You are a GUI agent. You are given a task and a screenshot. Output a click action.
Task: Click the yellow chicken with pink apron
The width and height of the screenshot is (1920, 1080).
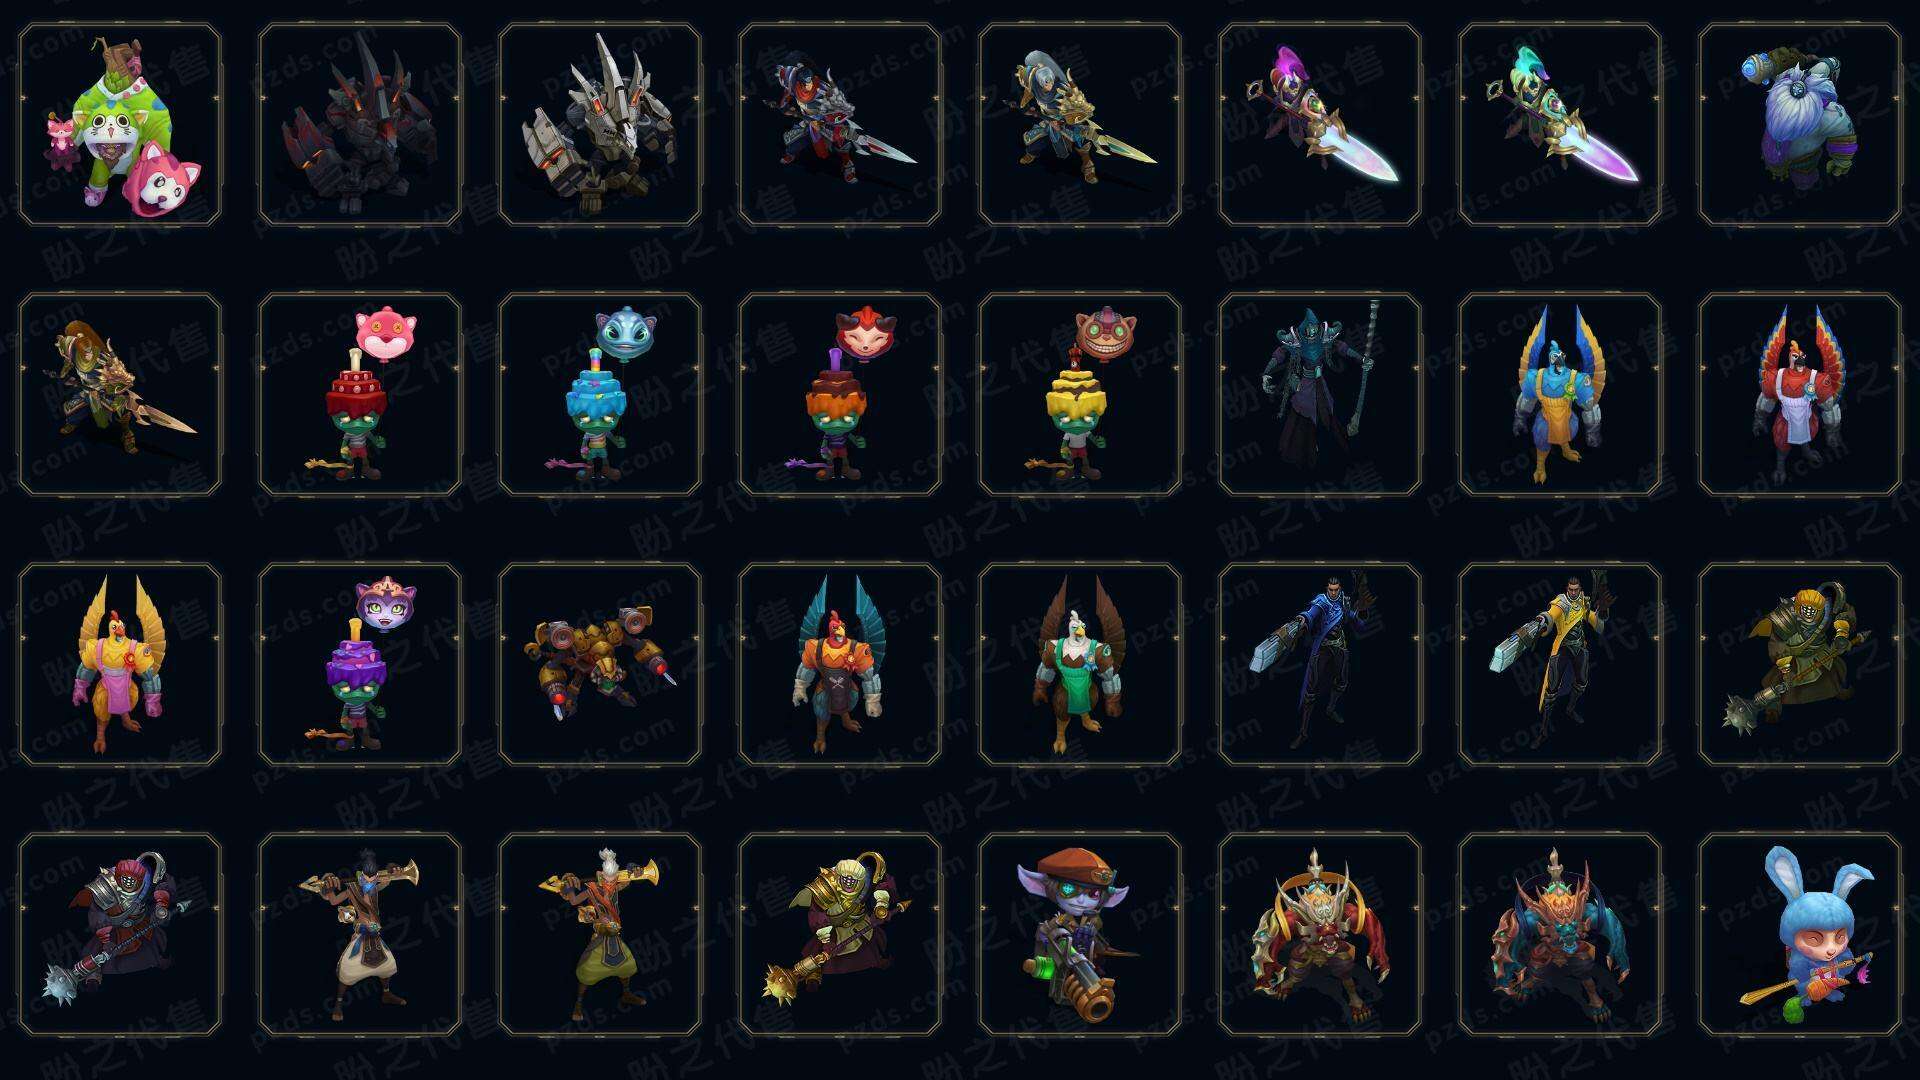point(120,664)
